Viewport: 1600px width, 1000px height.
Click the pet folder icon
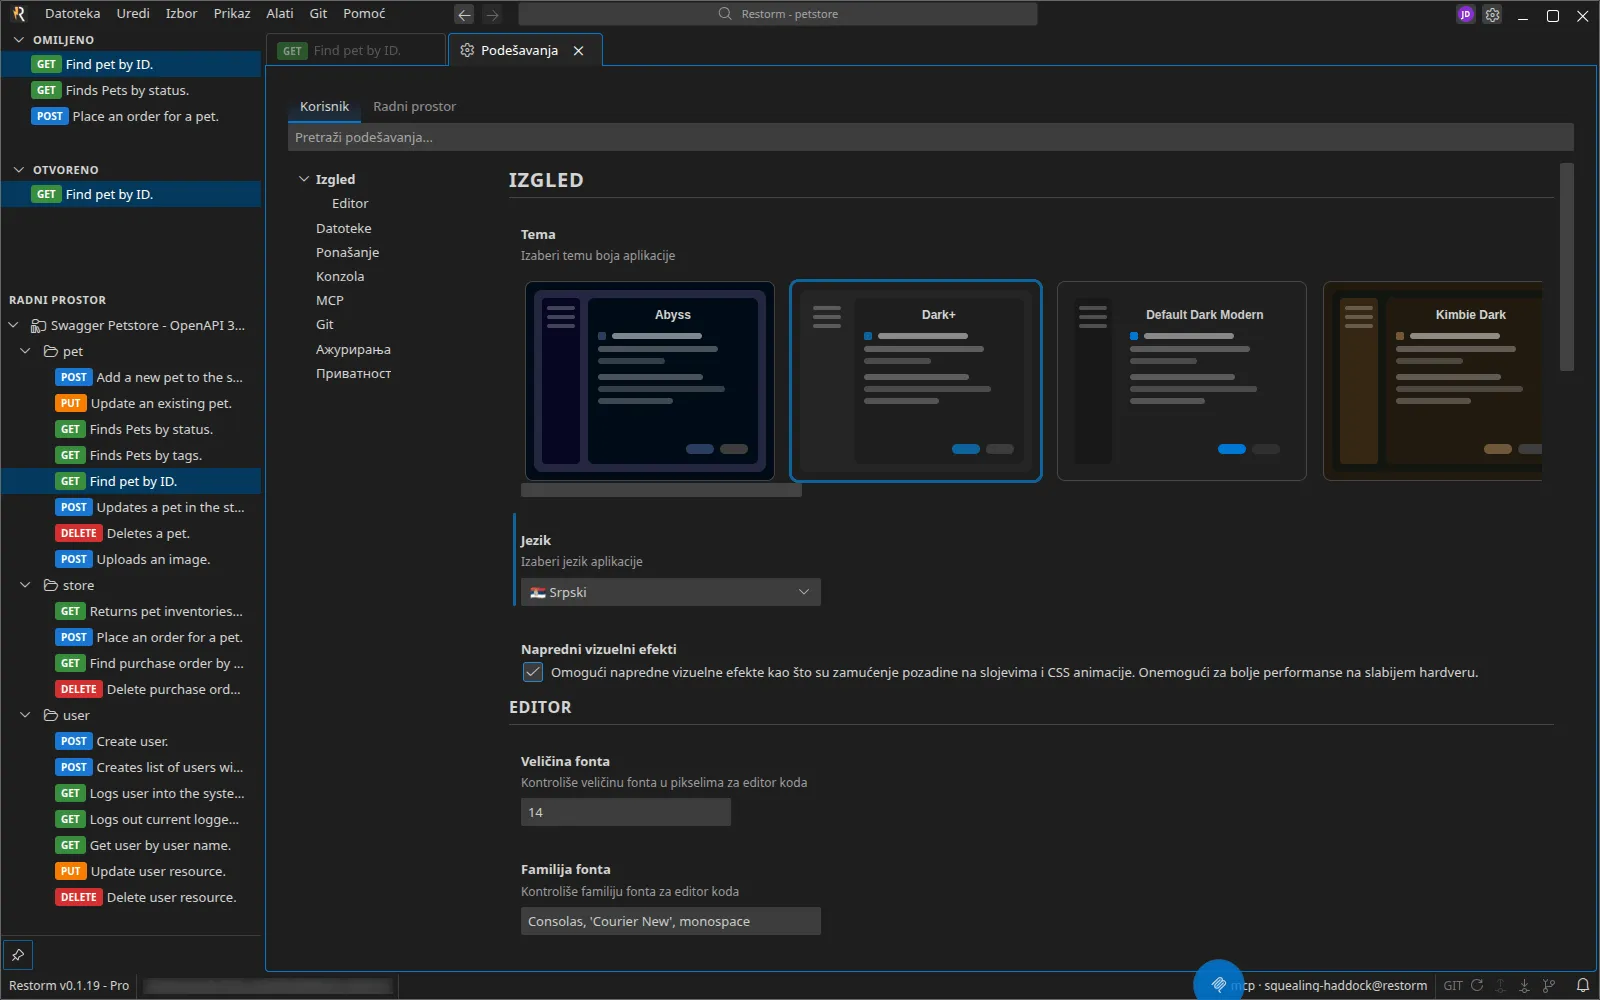click(51, 351)
